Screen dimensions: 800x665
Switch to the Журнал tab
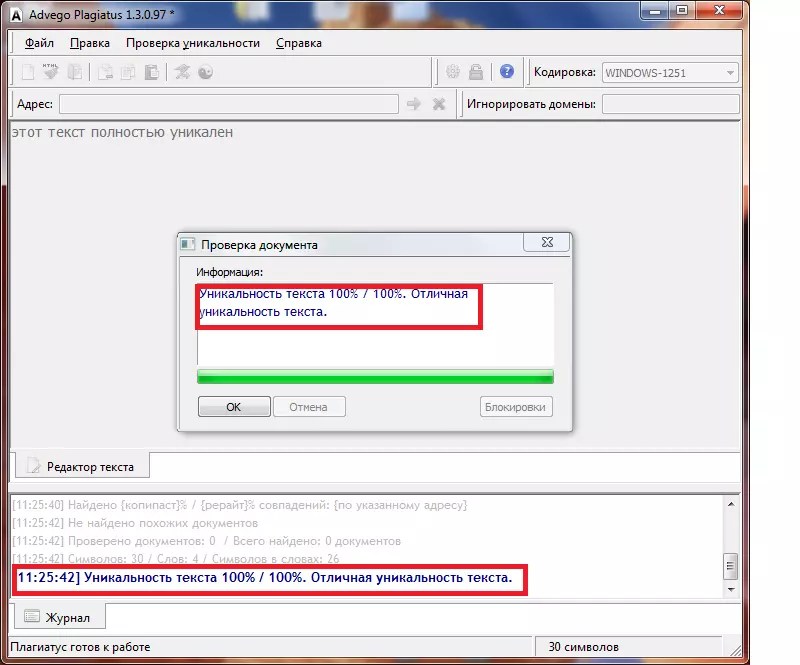point(60,617)
